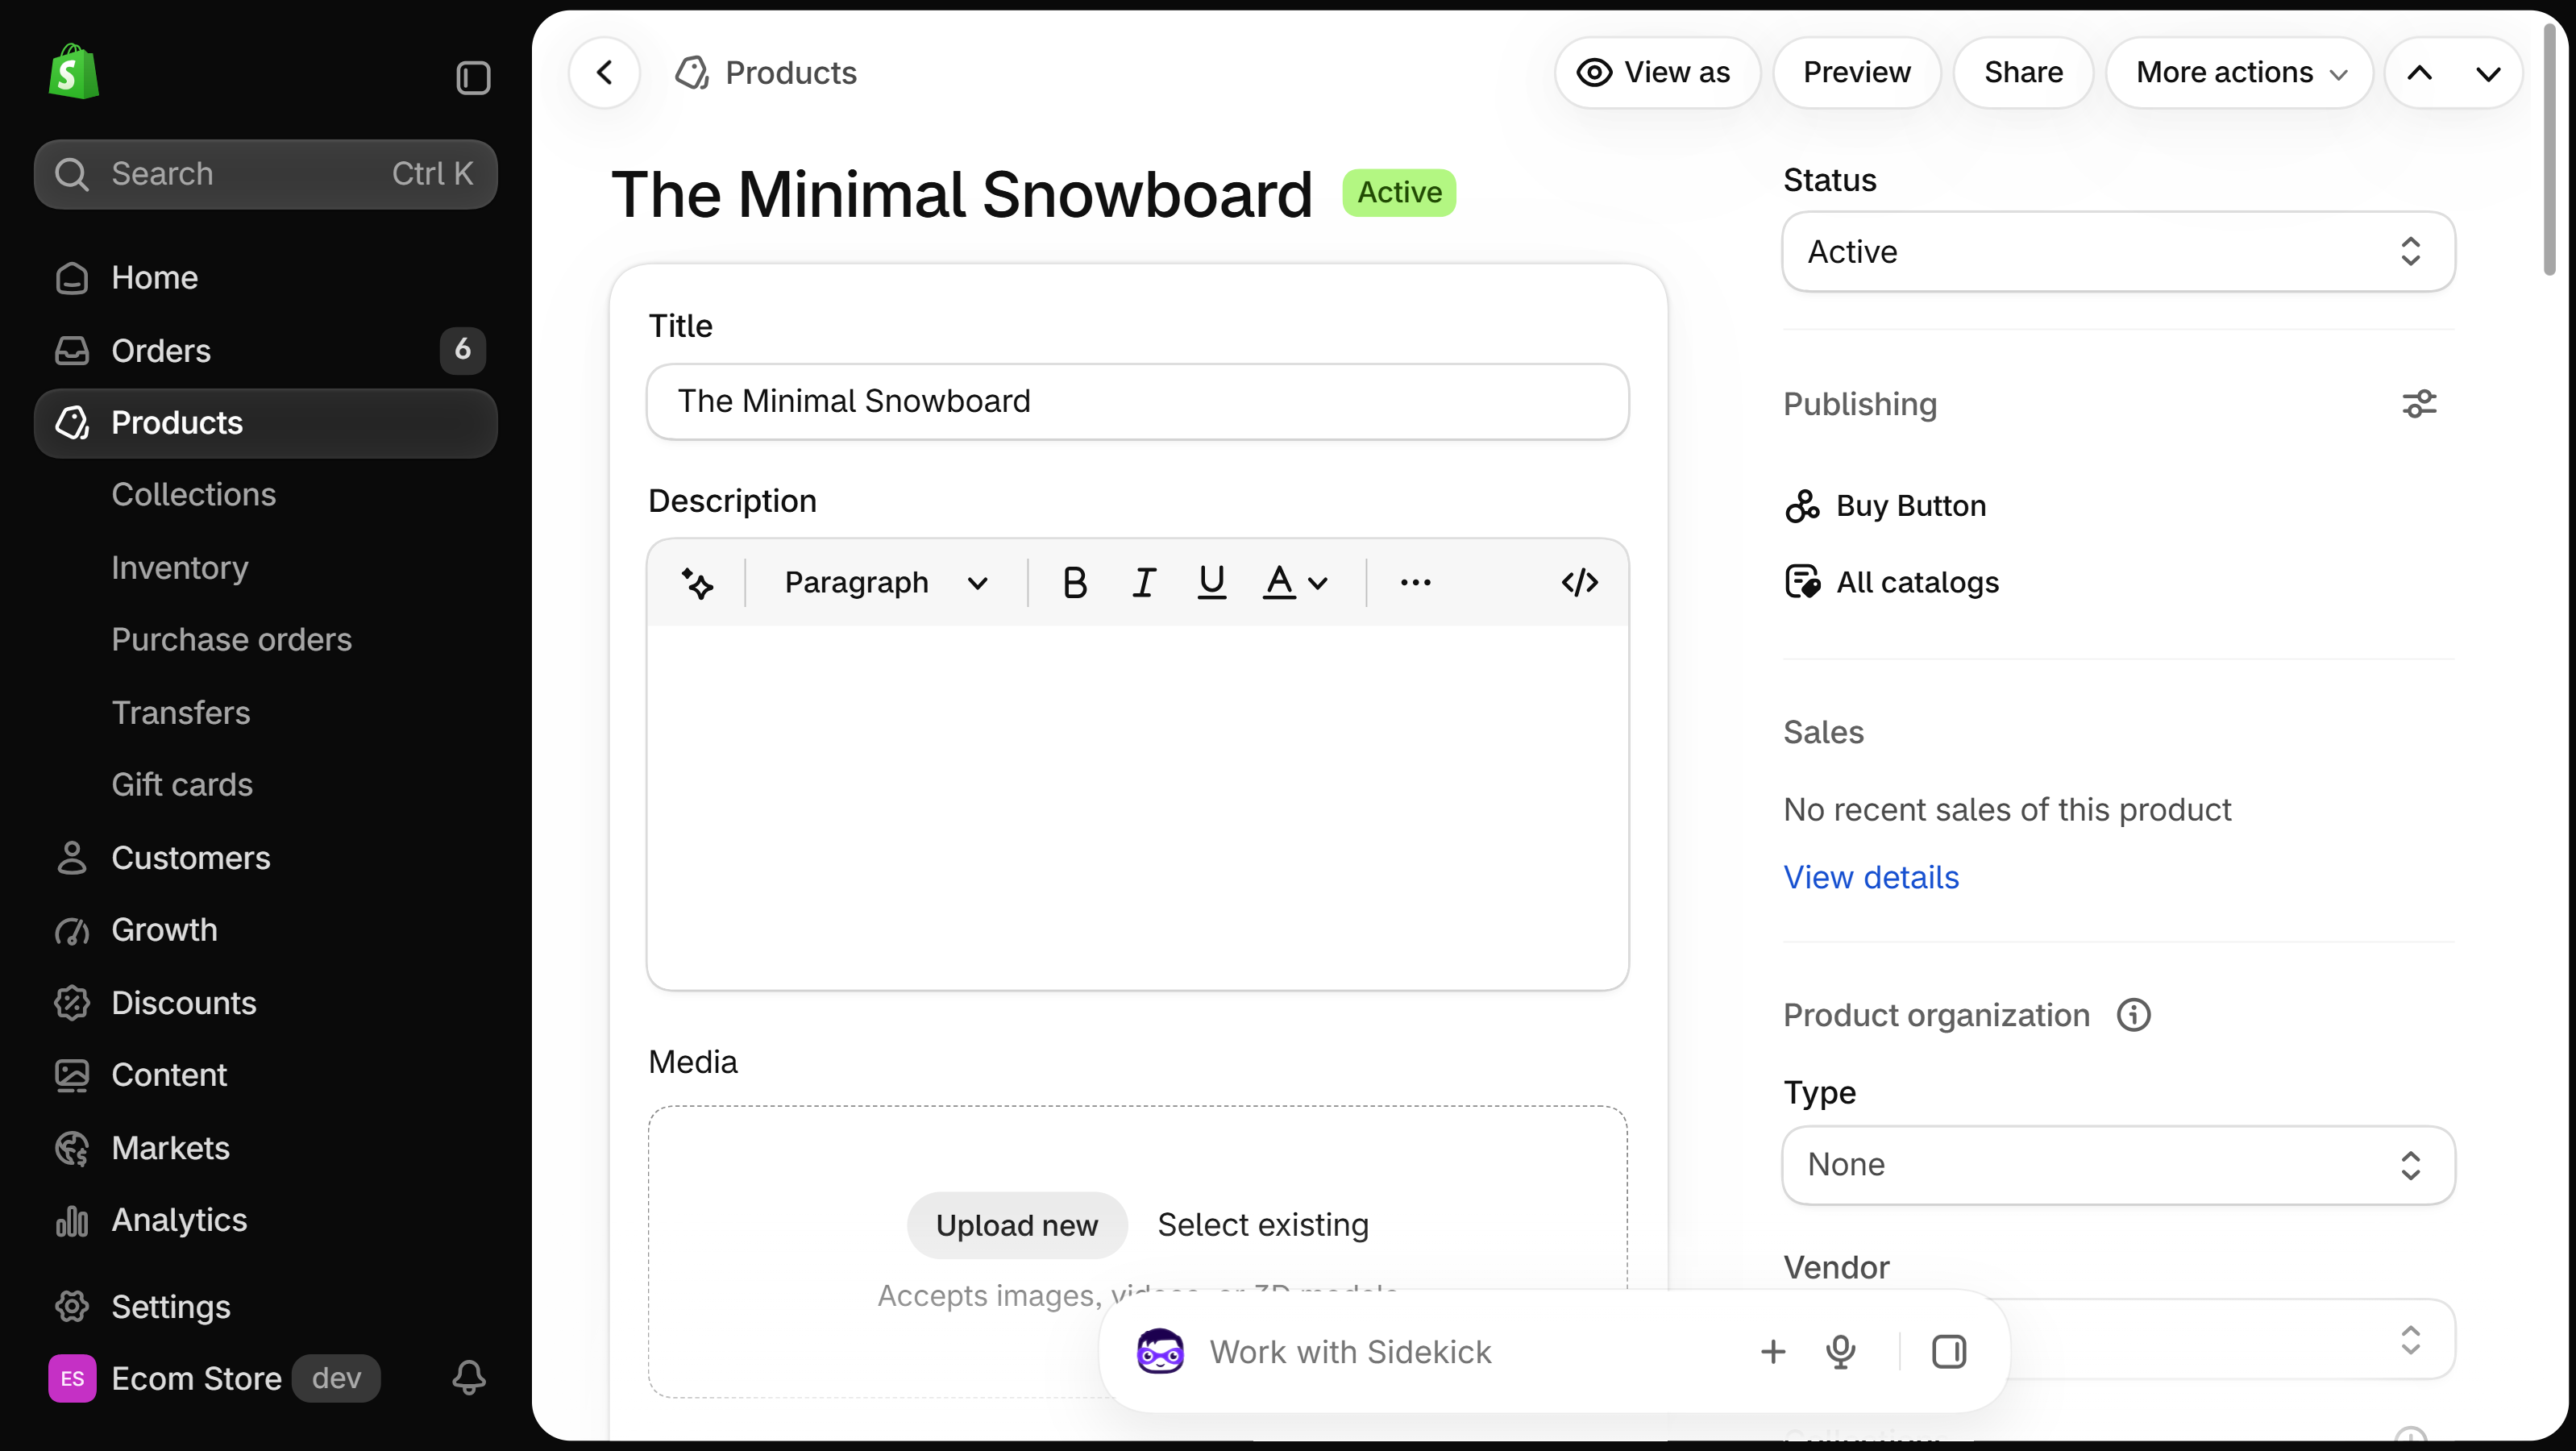Expand the More actions menu
This screenshot has width=2576, height=1451.
coord(2240,72)
